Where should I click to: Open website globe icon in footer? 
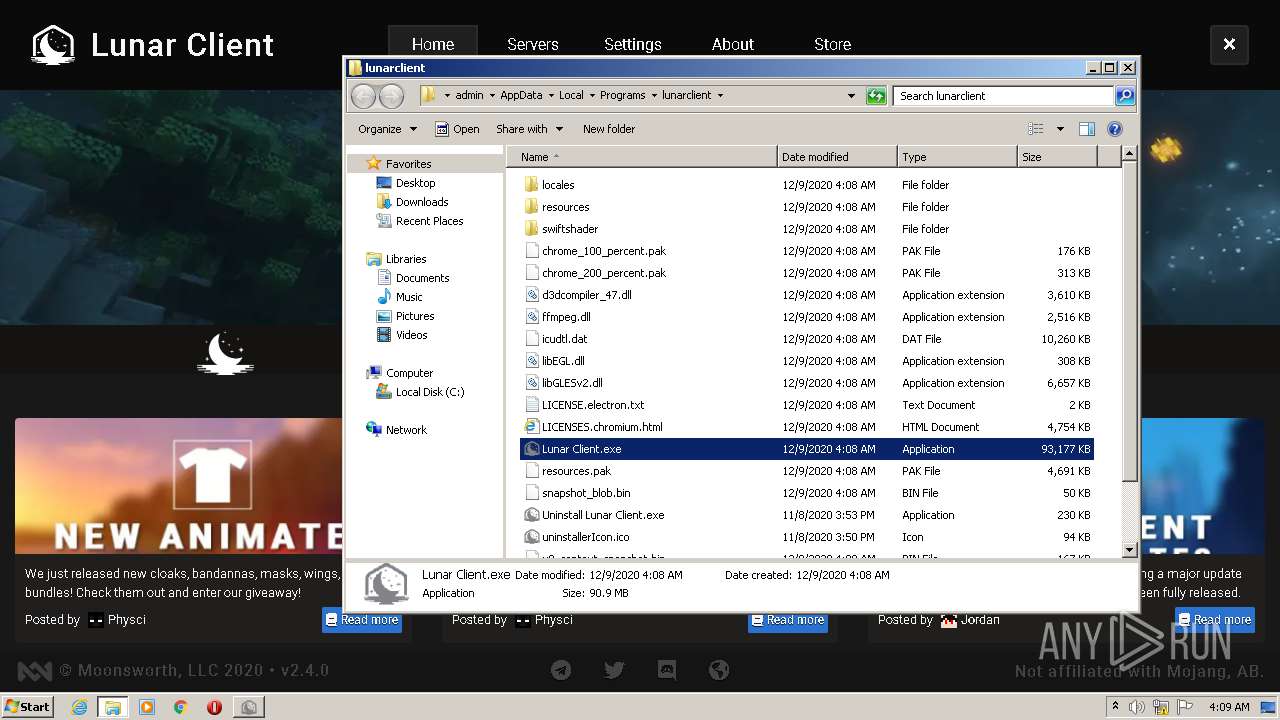tap(719, 670)
